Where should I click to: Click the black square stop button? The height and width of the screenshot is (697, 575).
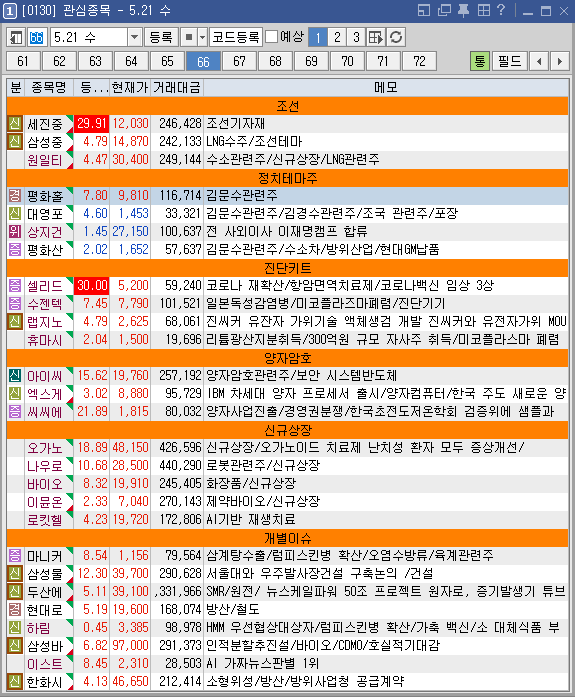click(x=189, y=37)
